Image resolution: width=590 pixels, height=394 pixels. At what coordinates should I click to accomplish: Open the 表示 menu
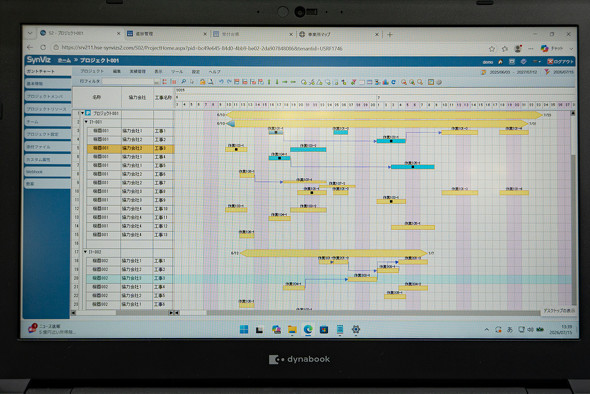(158, 71)
